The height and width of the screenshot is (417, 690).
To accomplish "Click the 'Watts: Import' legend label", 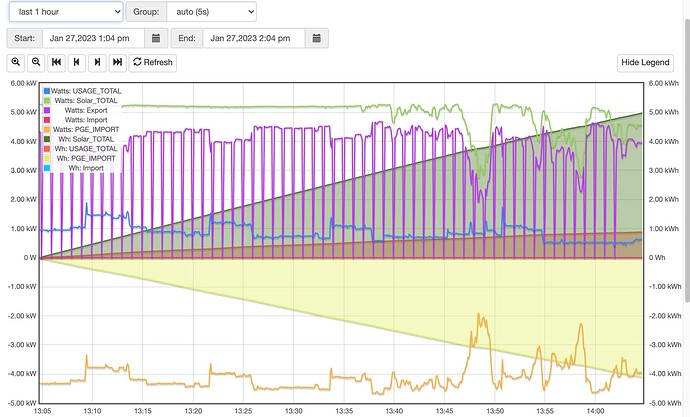I will (x=86, y=120).
